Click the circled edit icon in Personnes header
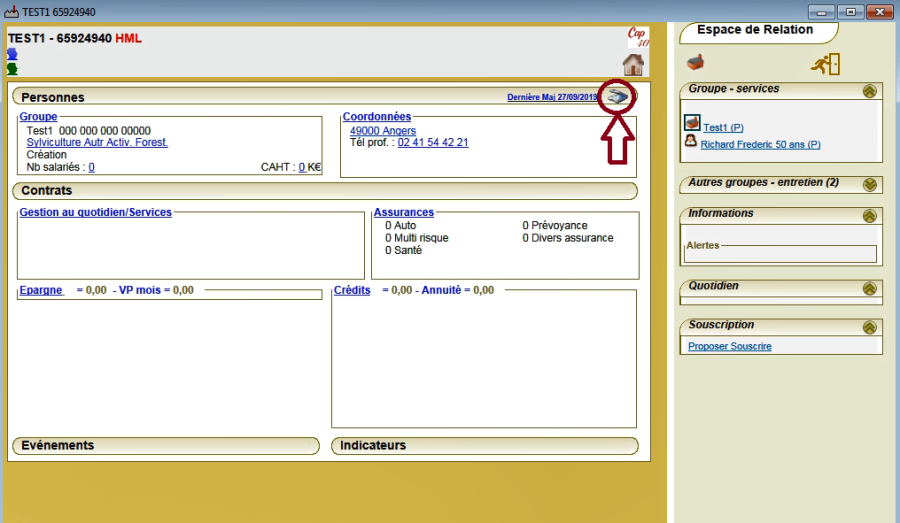 tap(619, 97)
